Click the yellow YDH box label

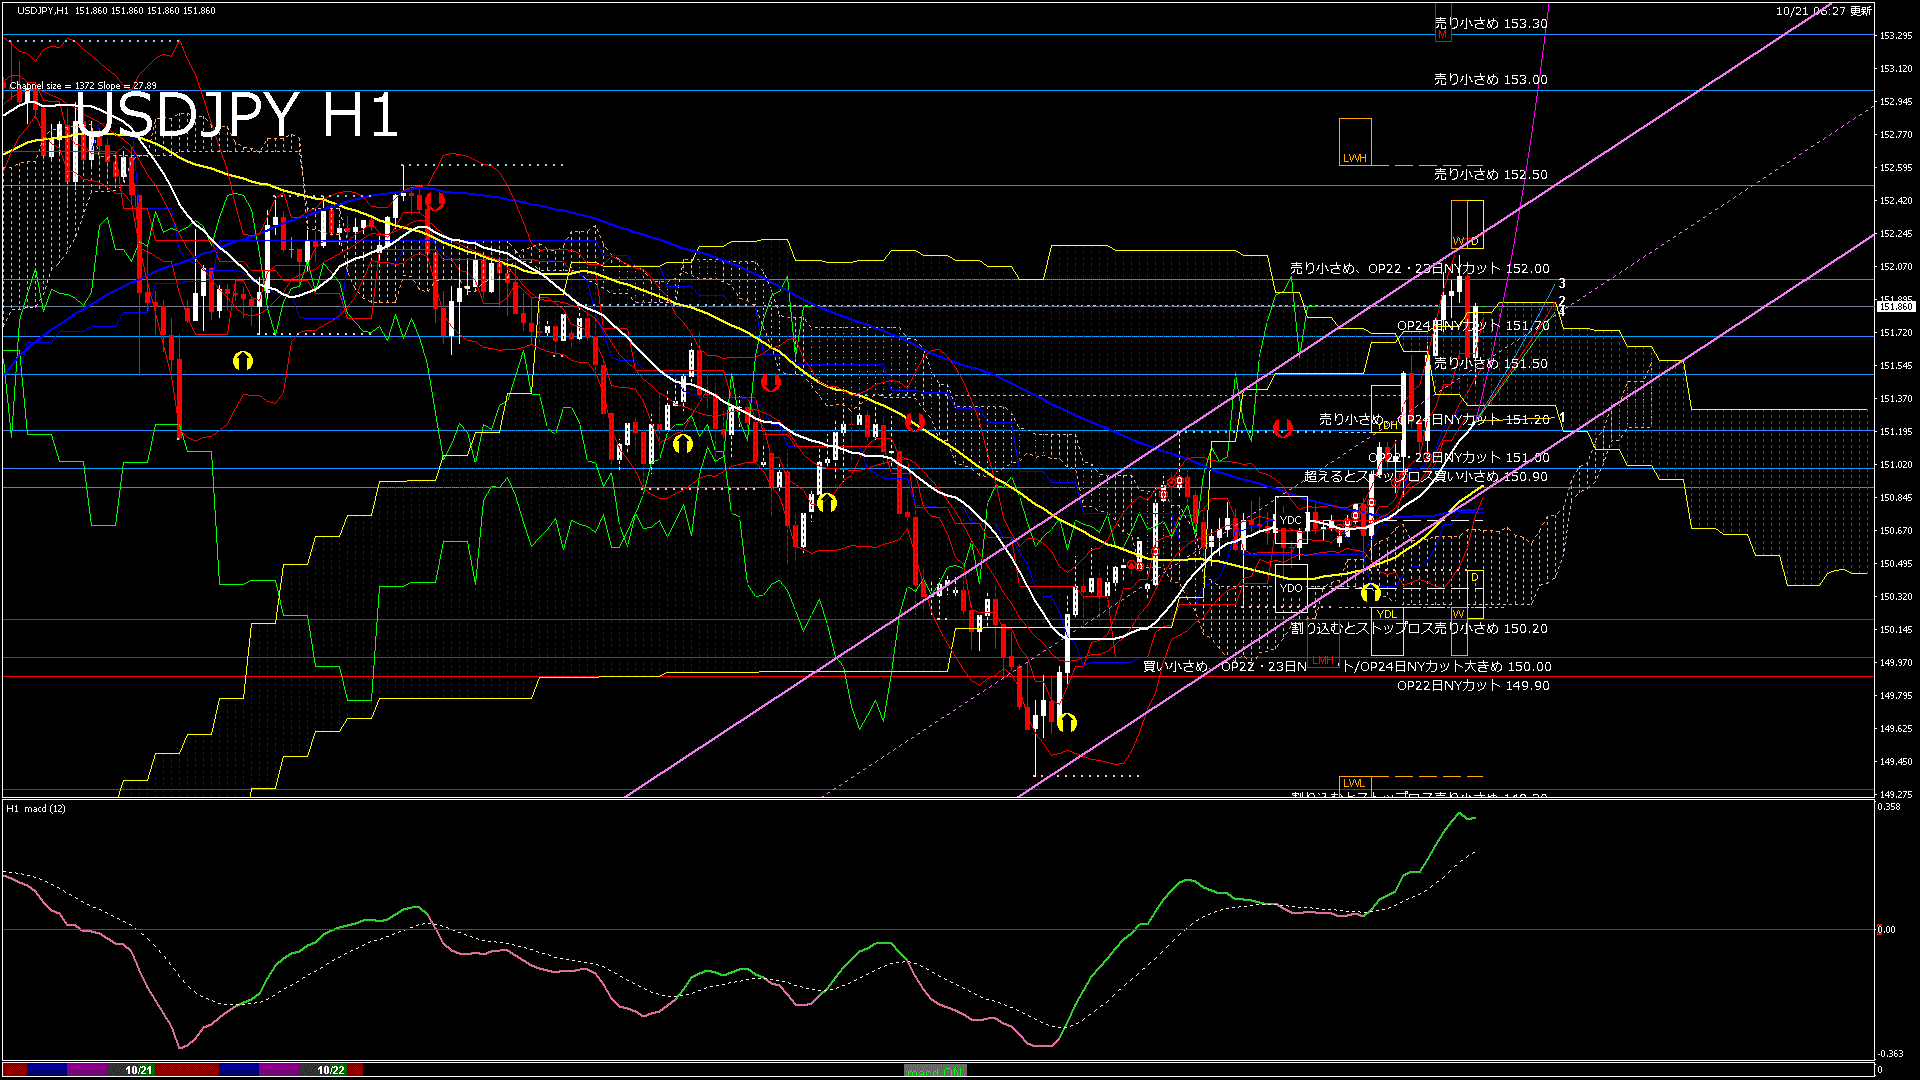(x=1387, y=425)
